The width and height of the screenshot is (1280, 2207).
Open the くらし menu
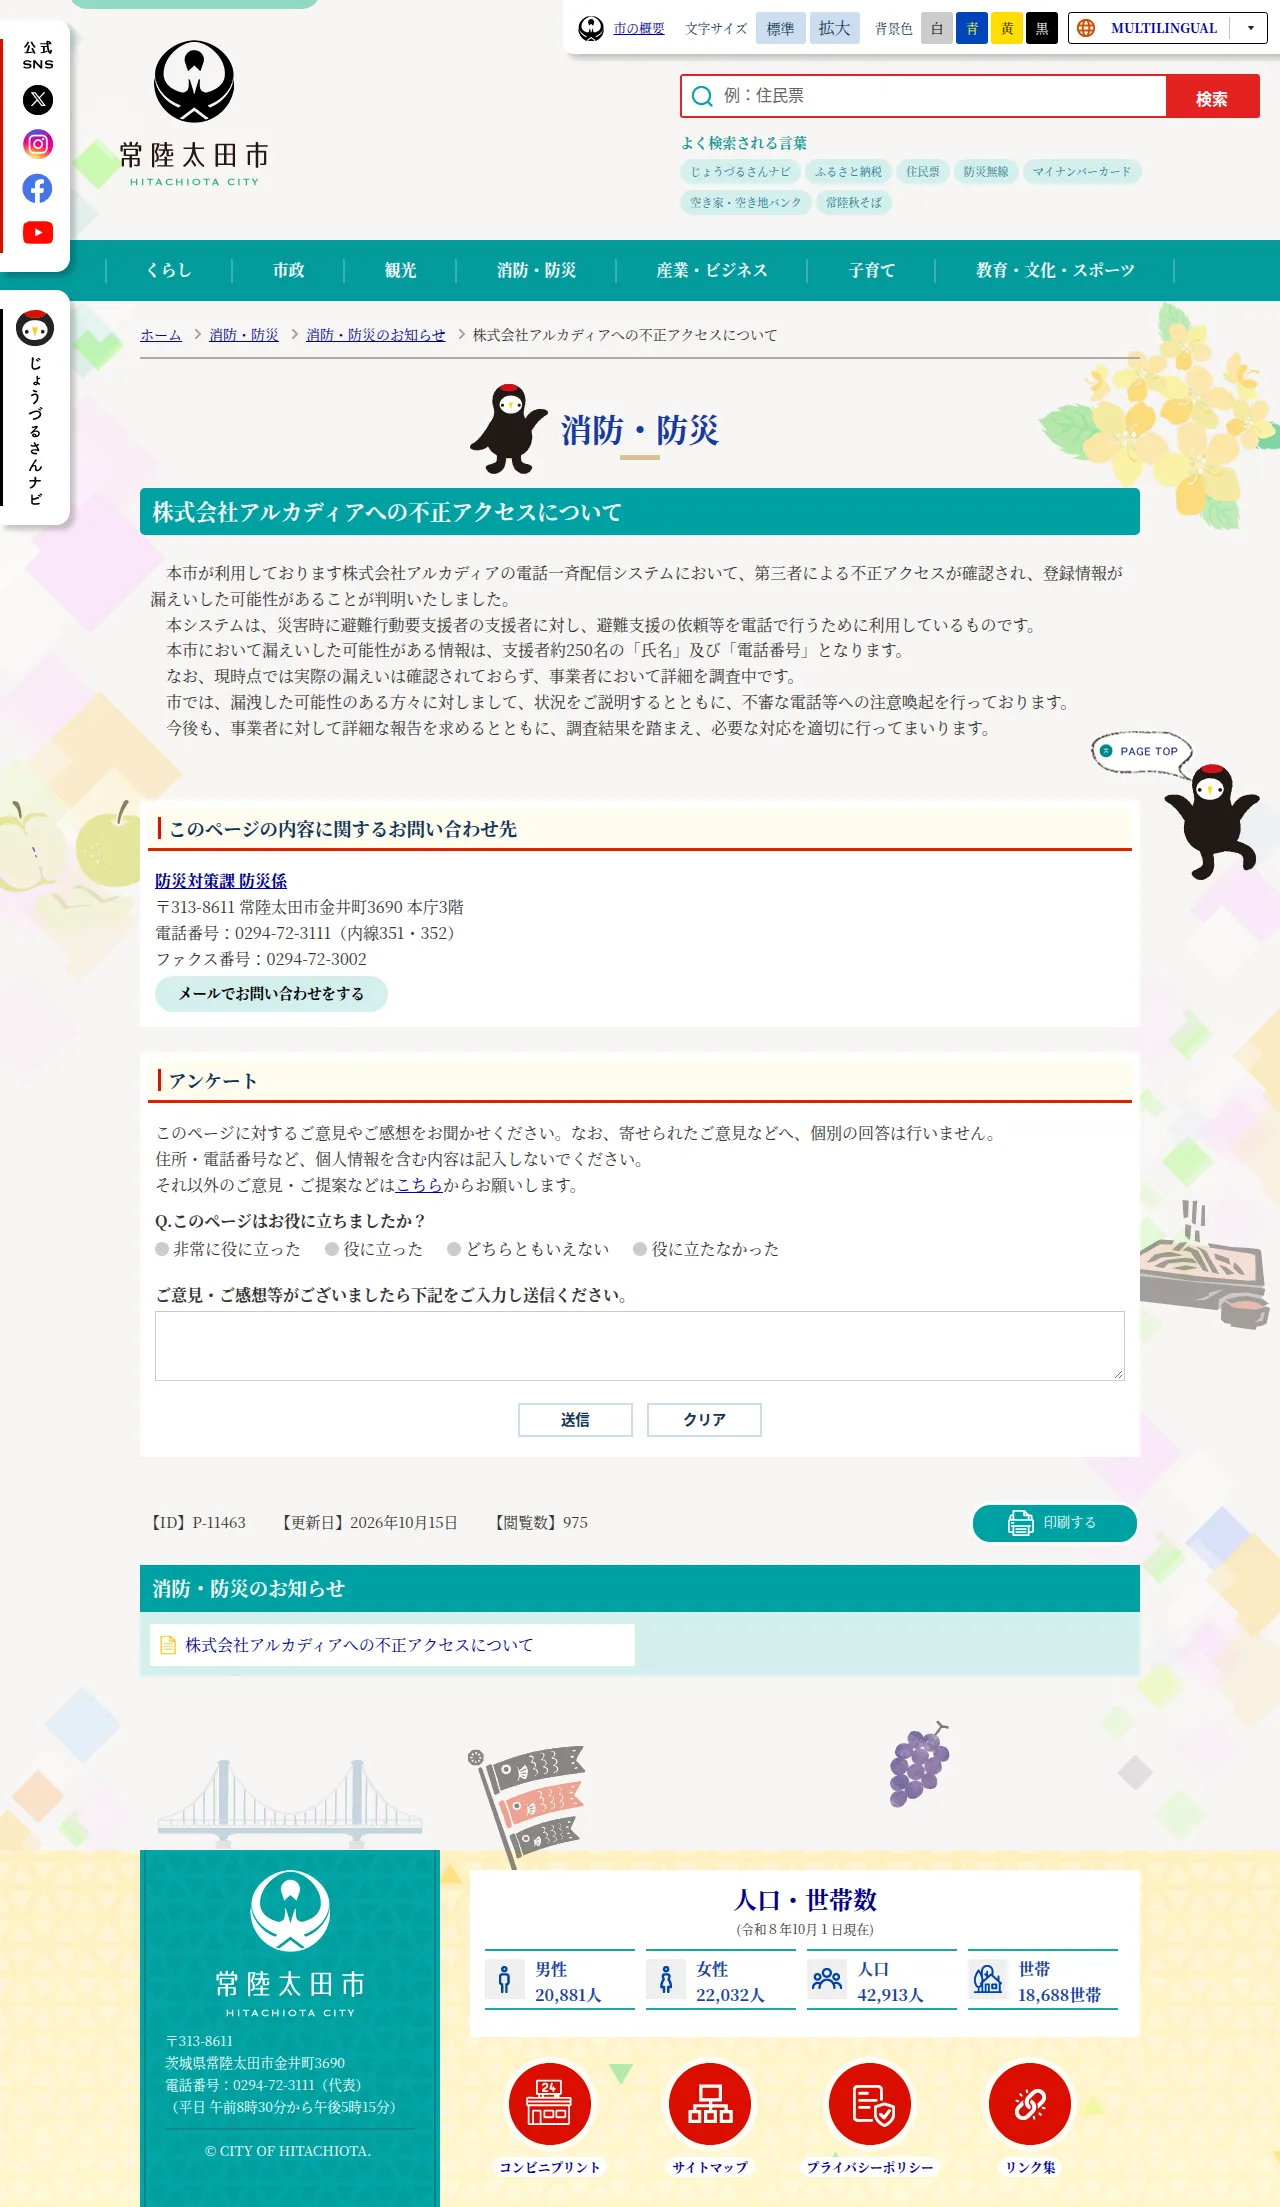tap(169, 270)
